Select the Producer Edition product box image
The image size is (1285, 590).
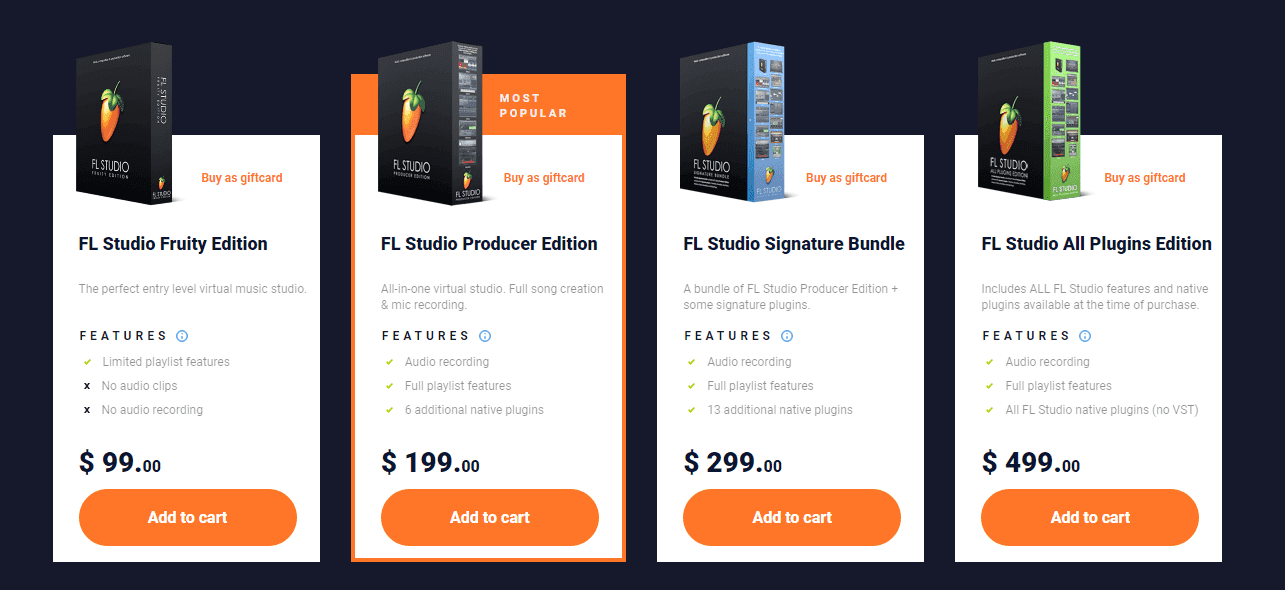(x=432, y=123)
